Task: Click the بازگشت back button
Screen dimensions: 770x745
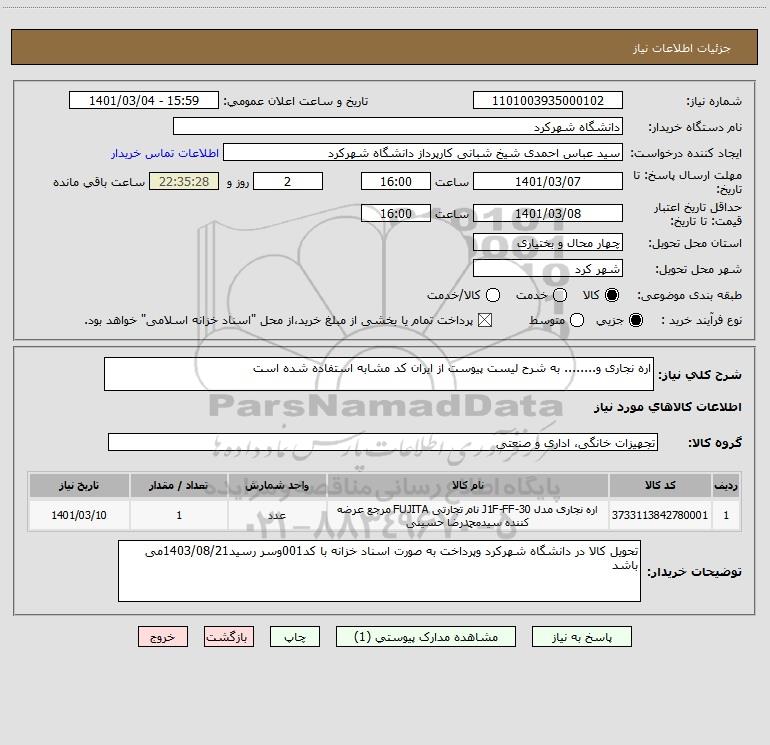Action: click(x=229, y=637)
